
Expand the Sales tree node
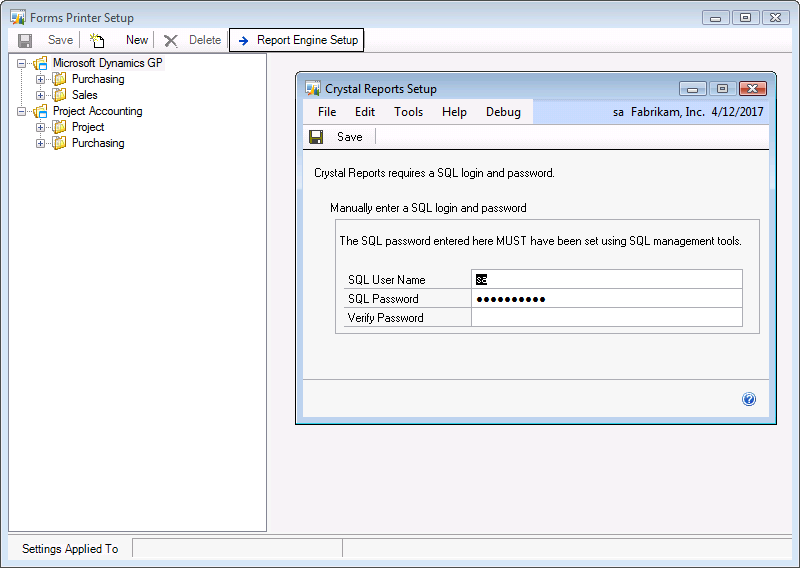click(40, 95)
